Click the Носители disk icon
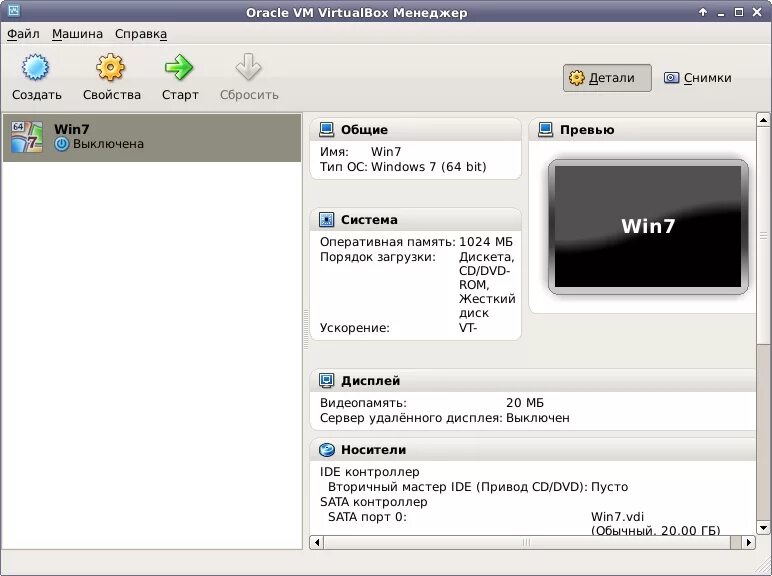The height and width of the screenshot is (576, 772). click(x=326, y=449)
